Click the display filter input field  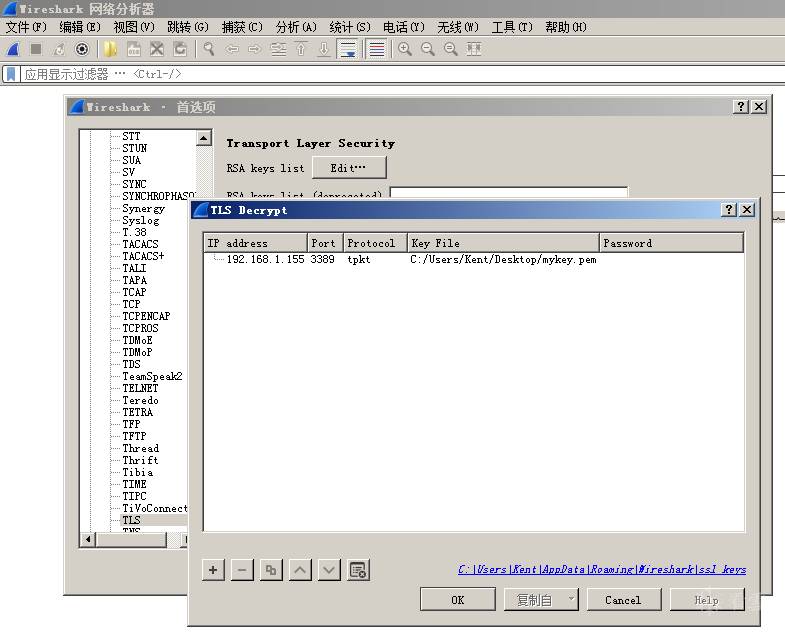click(x=401, y=74)
